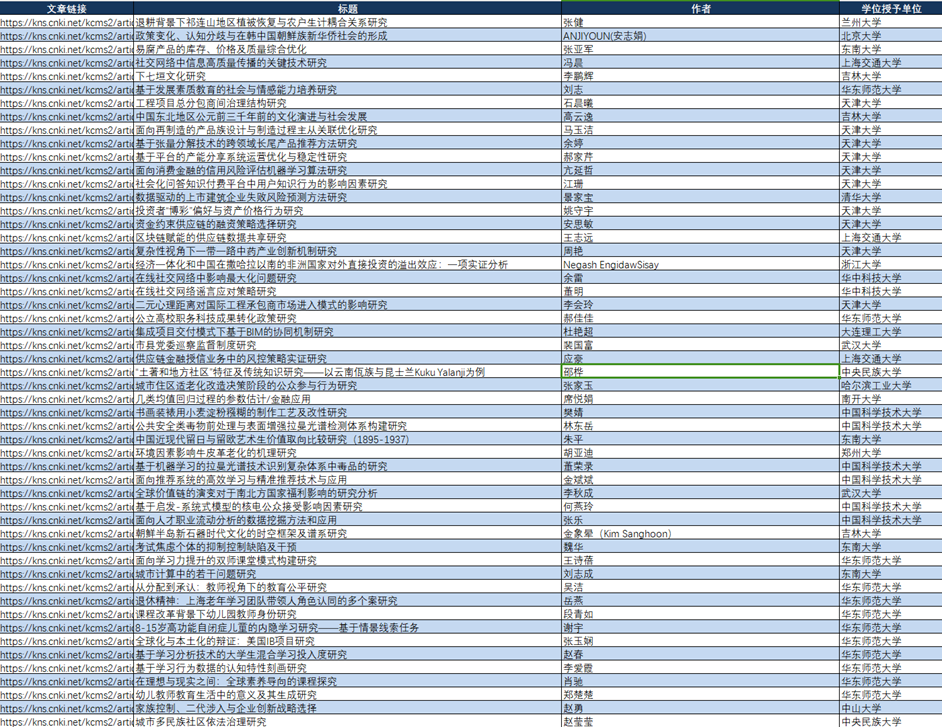Click title 市县党委巡察监督制度研究
Viewport: 942px width, 727px height.
196,345
